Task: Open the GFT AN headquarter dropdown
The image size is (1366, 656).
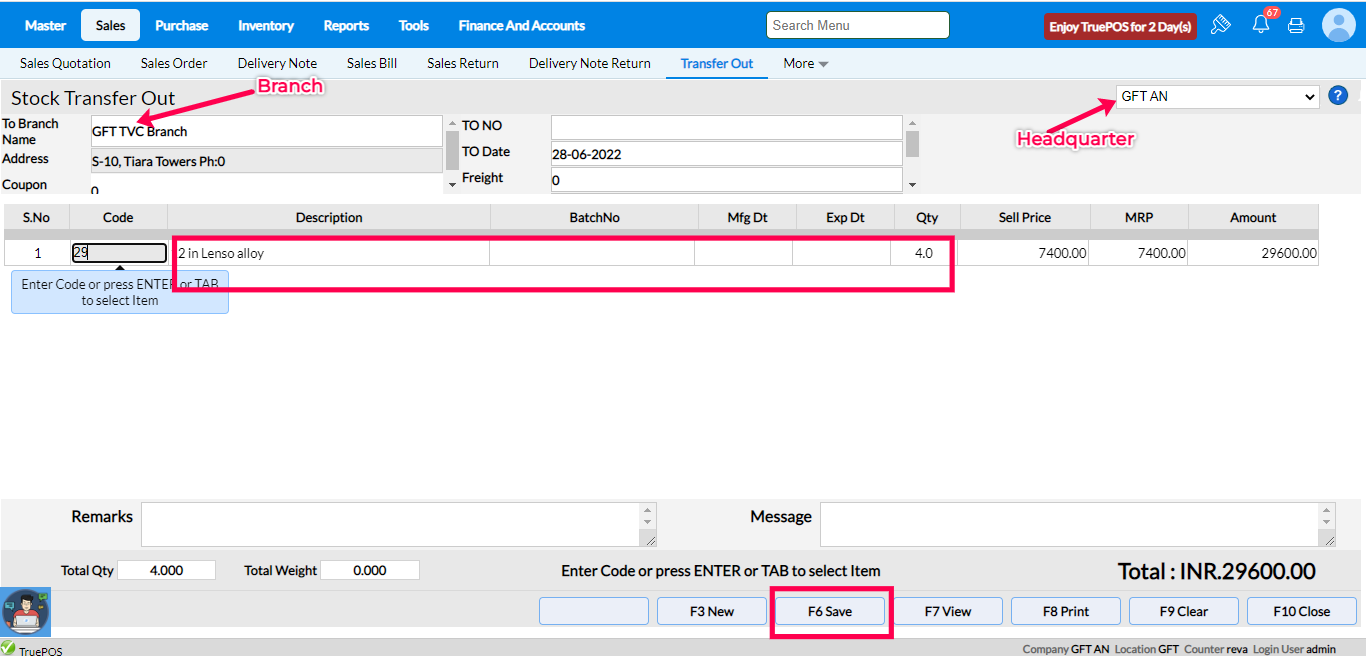Action: pyautogui.click(x=1218, y=97)
